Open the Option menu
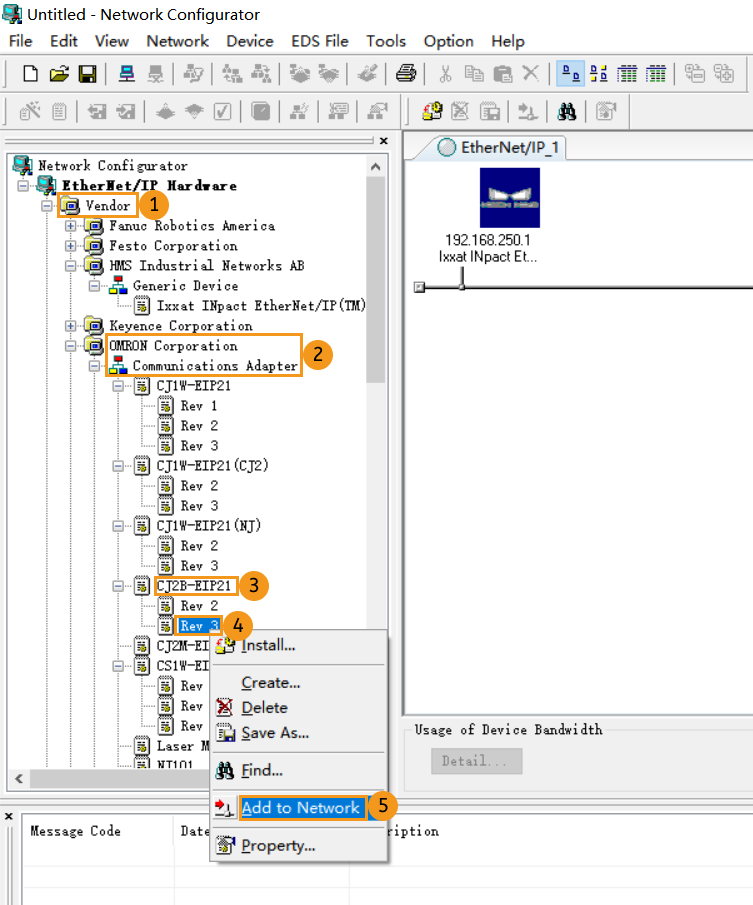This screenshot has width=753, height=905. click(448, 41)
